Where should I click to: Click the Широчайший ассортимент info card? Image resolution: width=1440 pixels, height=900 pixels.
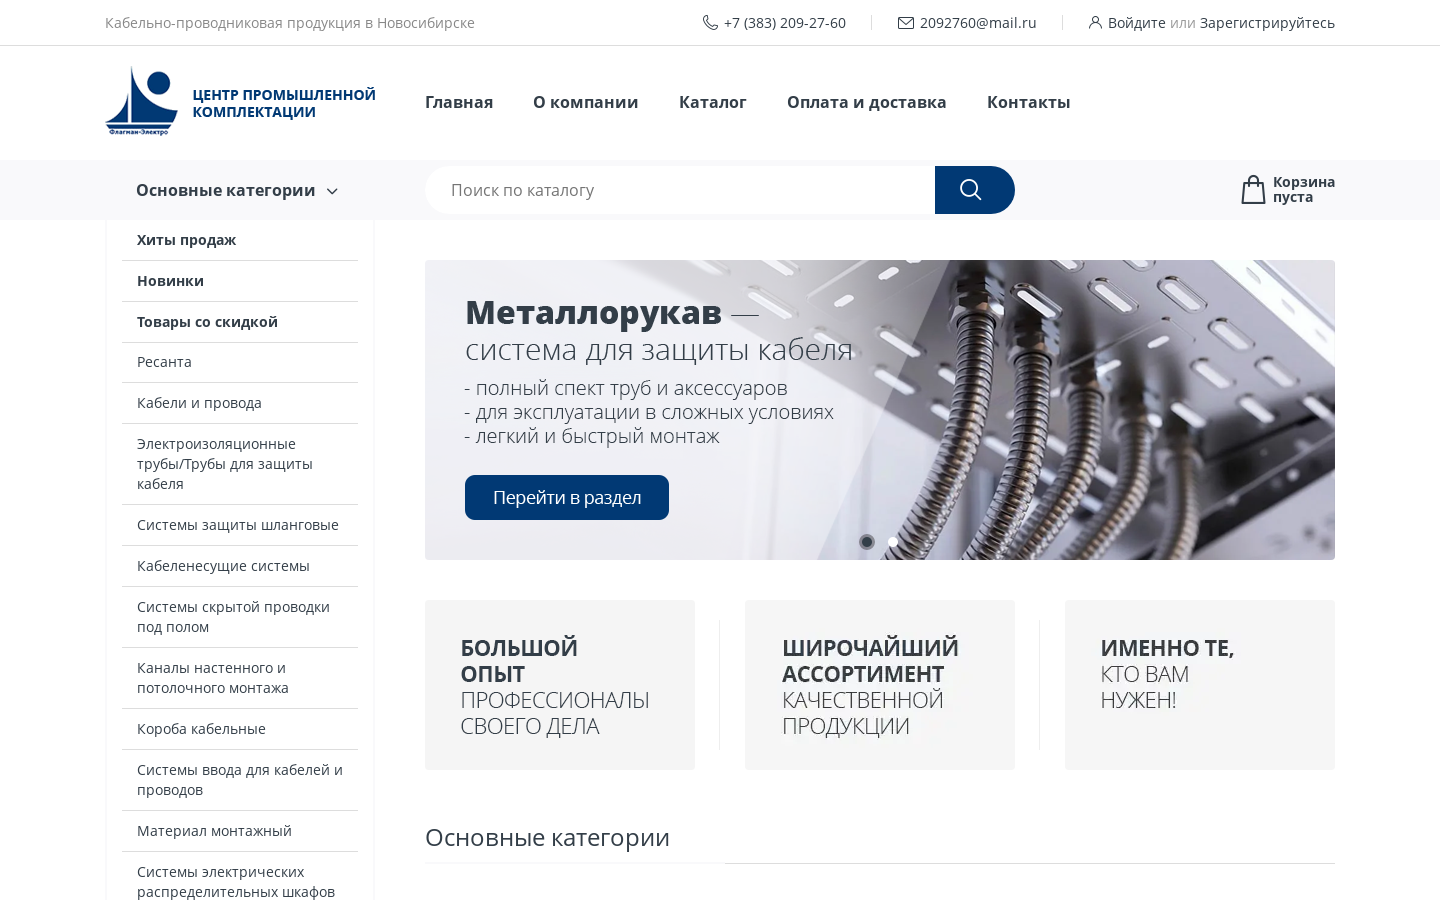pyautogui.click(x=880, y=685)
